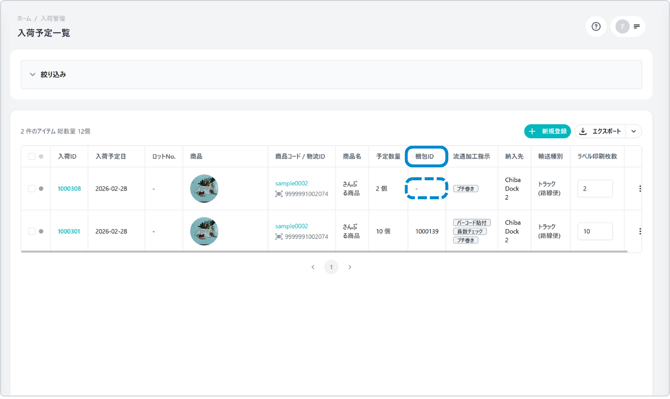Open three-dot menu for row 1000301
670x399 pixels.
point(640,231)
